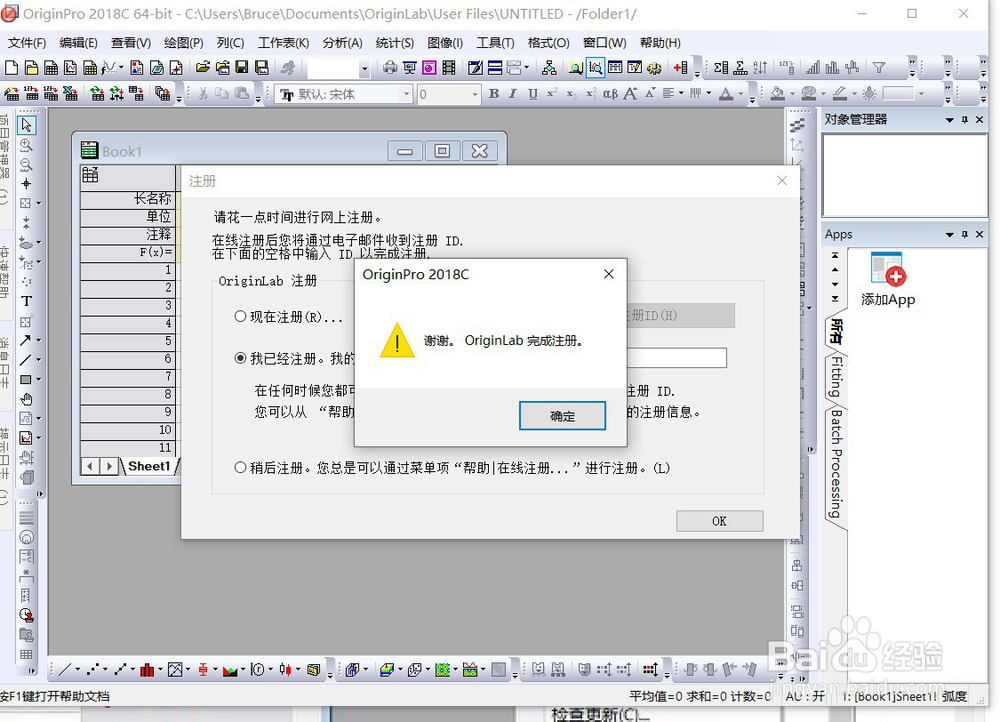Select the Pointer tool
Screen dimensions: 1000x722
(x=26, y=125)
